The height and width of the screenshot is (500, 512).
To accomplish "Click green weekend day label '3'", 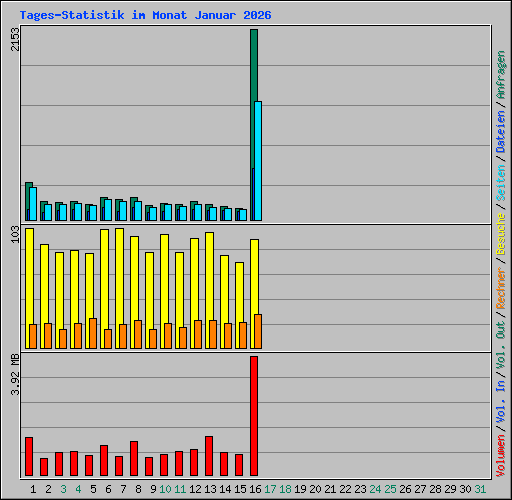I will click(63, 489).
